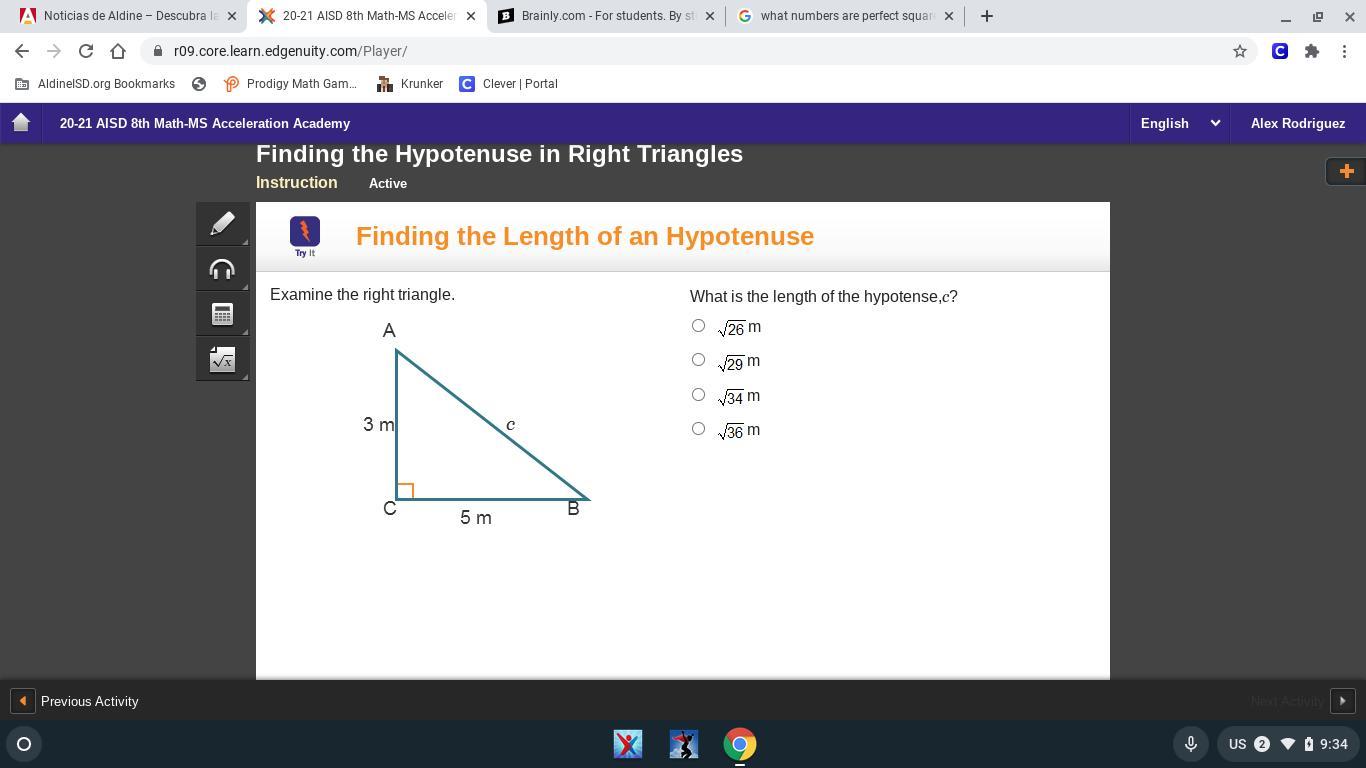Open the calculator tool
This screenshot has width=1366, height=768.
[222, 314]
